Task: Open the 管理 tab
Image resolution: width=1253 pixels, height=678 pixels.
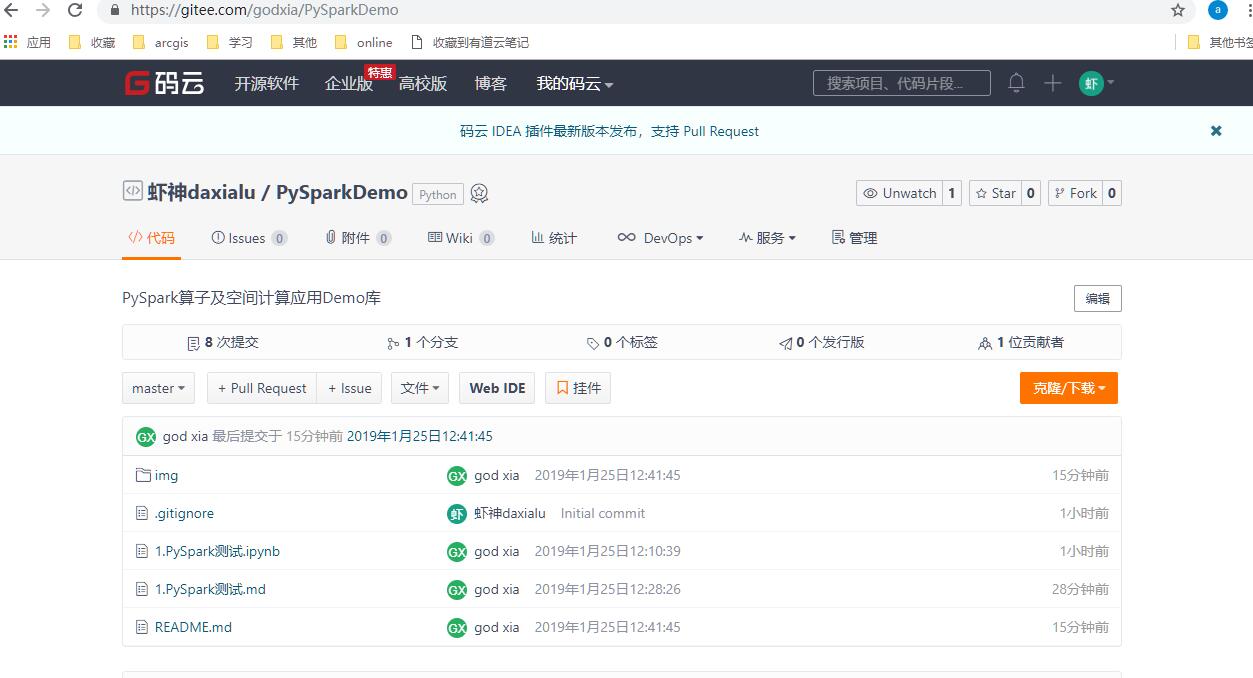Action: pyautogui.click(x=855, y=238)
